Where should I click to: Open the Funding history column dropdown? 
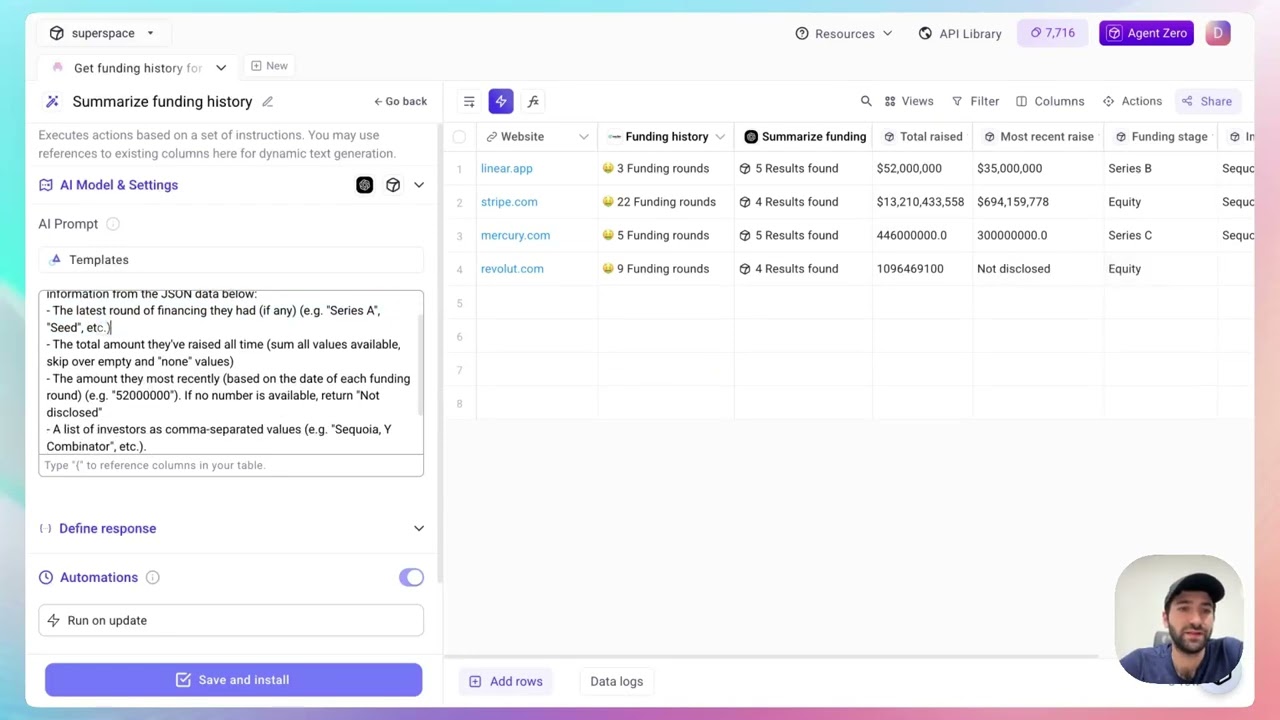click(720, 137)
